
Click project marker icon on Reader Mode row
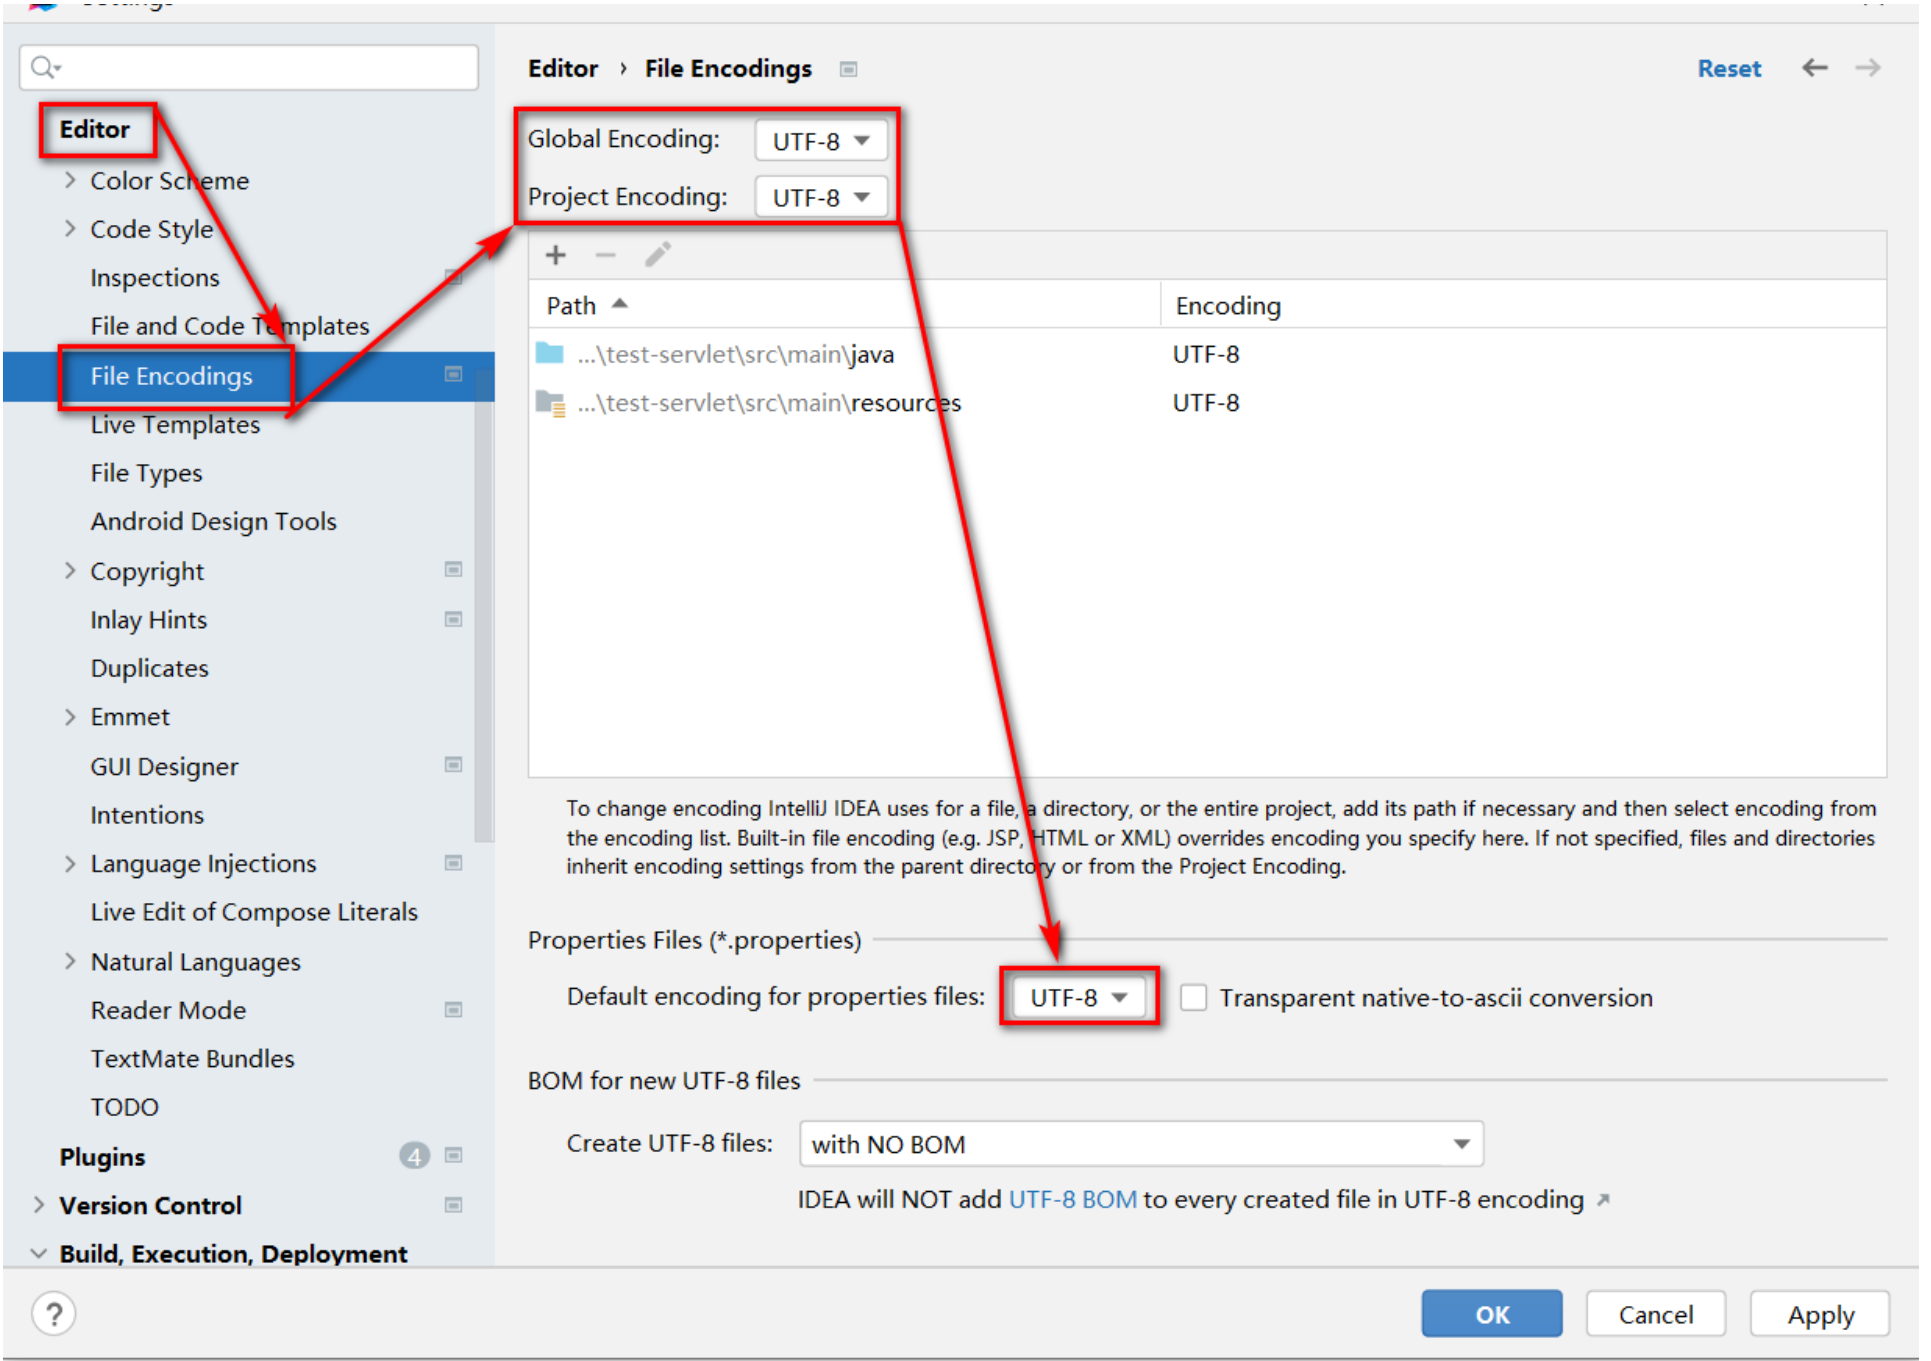[454, 1010]
